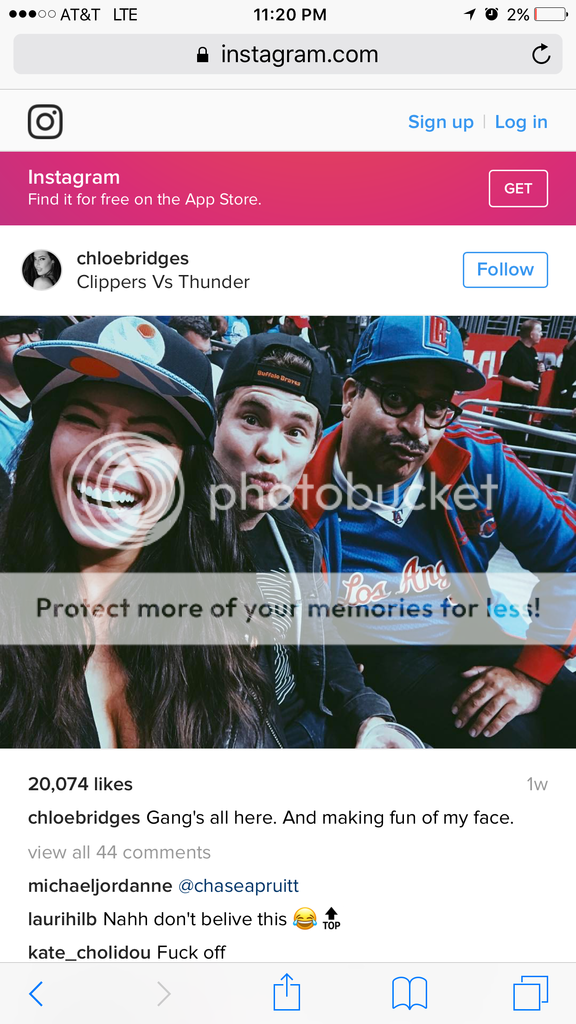Reload the page with the refresh icon

click(x=541, y=54)
